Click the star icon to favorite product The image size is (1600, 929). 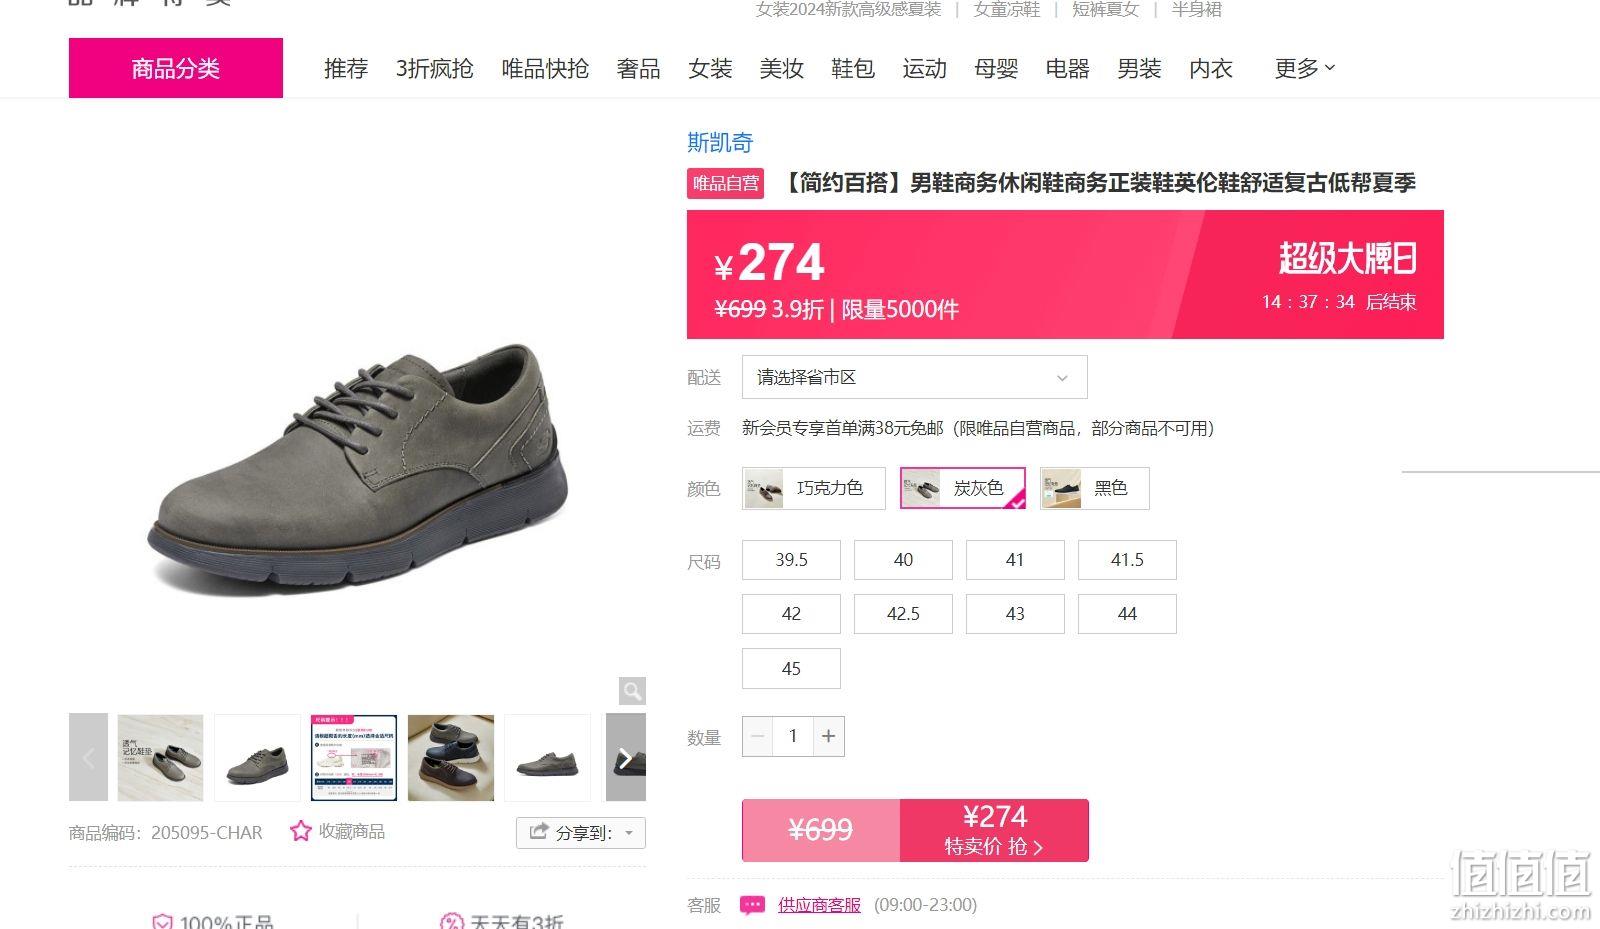301,831
